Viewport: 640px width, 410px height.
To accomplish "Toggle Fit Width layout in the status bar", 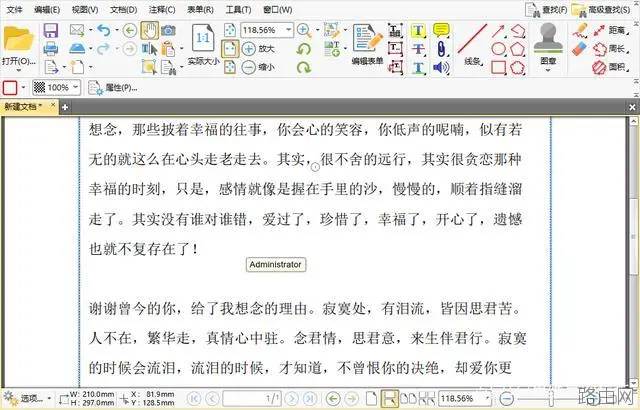I will click(389, 397).
